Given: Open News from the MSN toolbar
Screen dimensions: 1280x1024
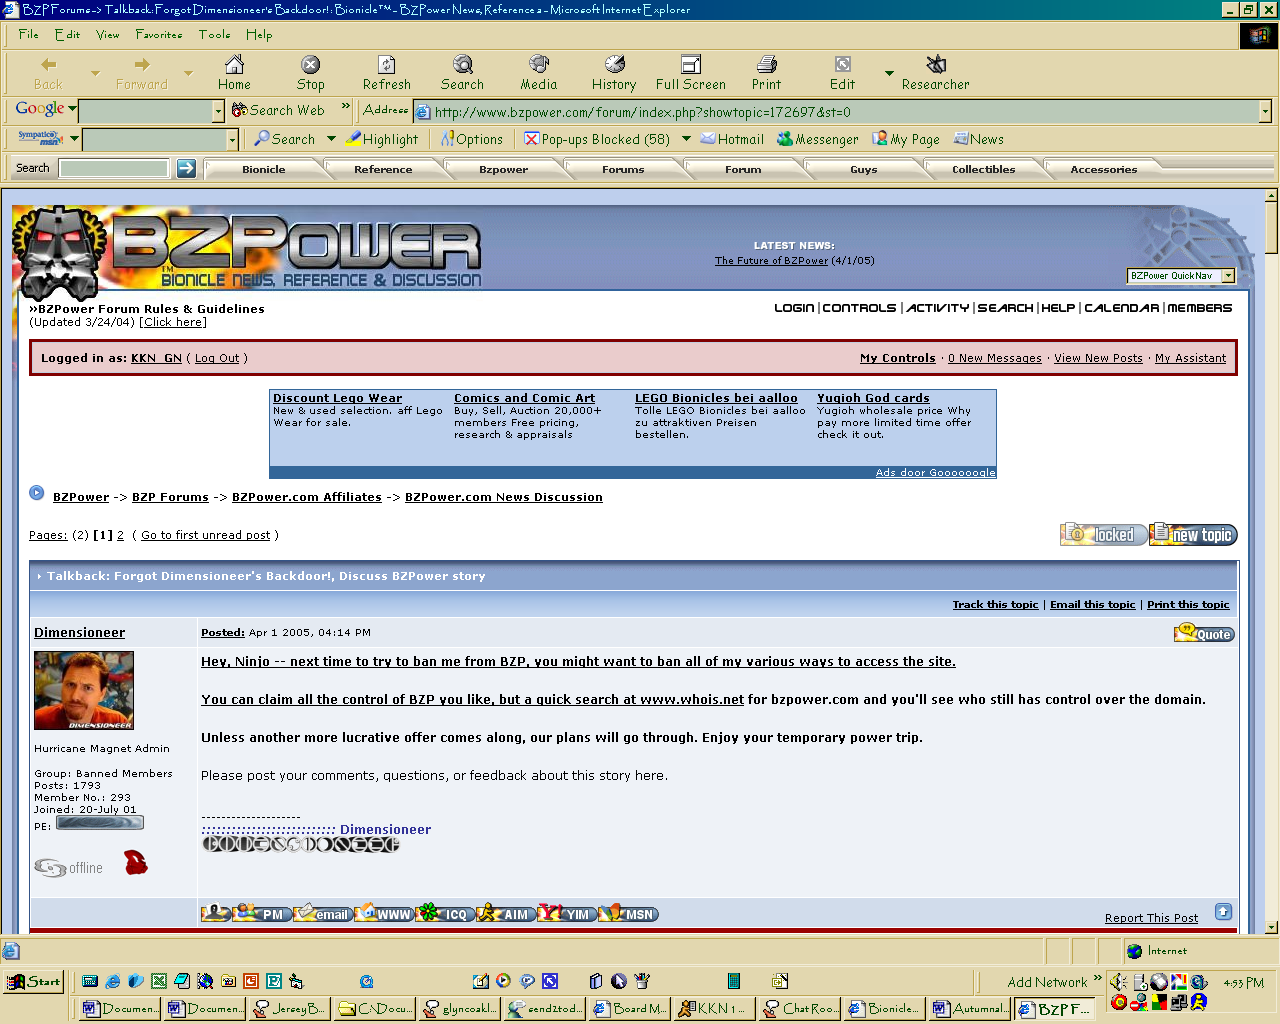Looking at the screenshot, I should point(979,139).
